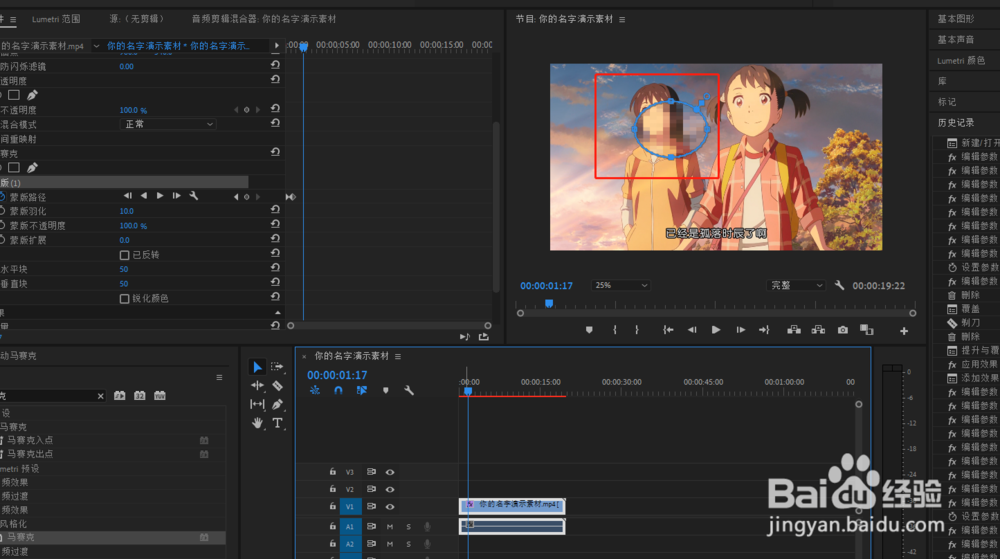The image size is (1000, 559).
Task: Step back one frame in program monitor
Action: click(x=692, y=330)
